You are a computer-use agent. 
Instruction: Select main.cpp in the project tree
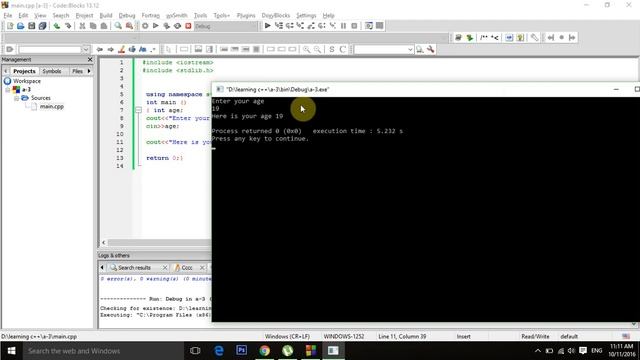coord(52,107)
